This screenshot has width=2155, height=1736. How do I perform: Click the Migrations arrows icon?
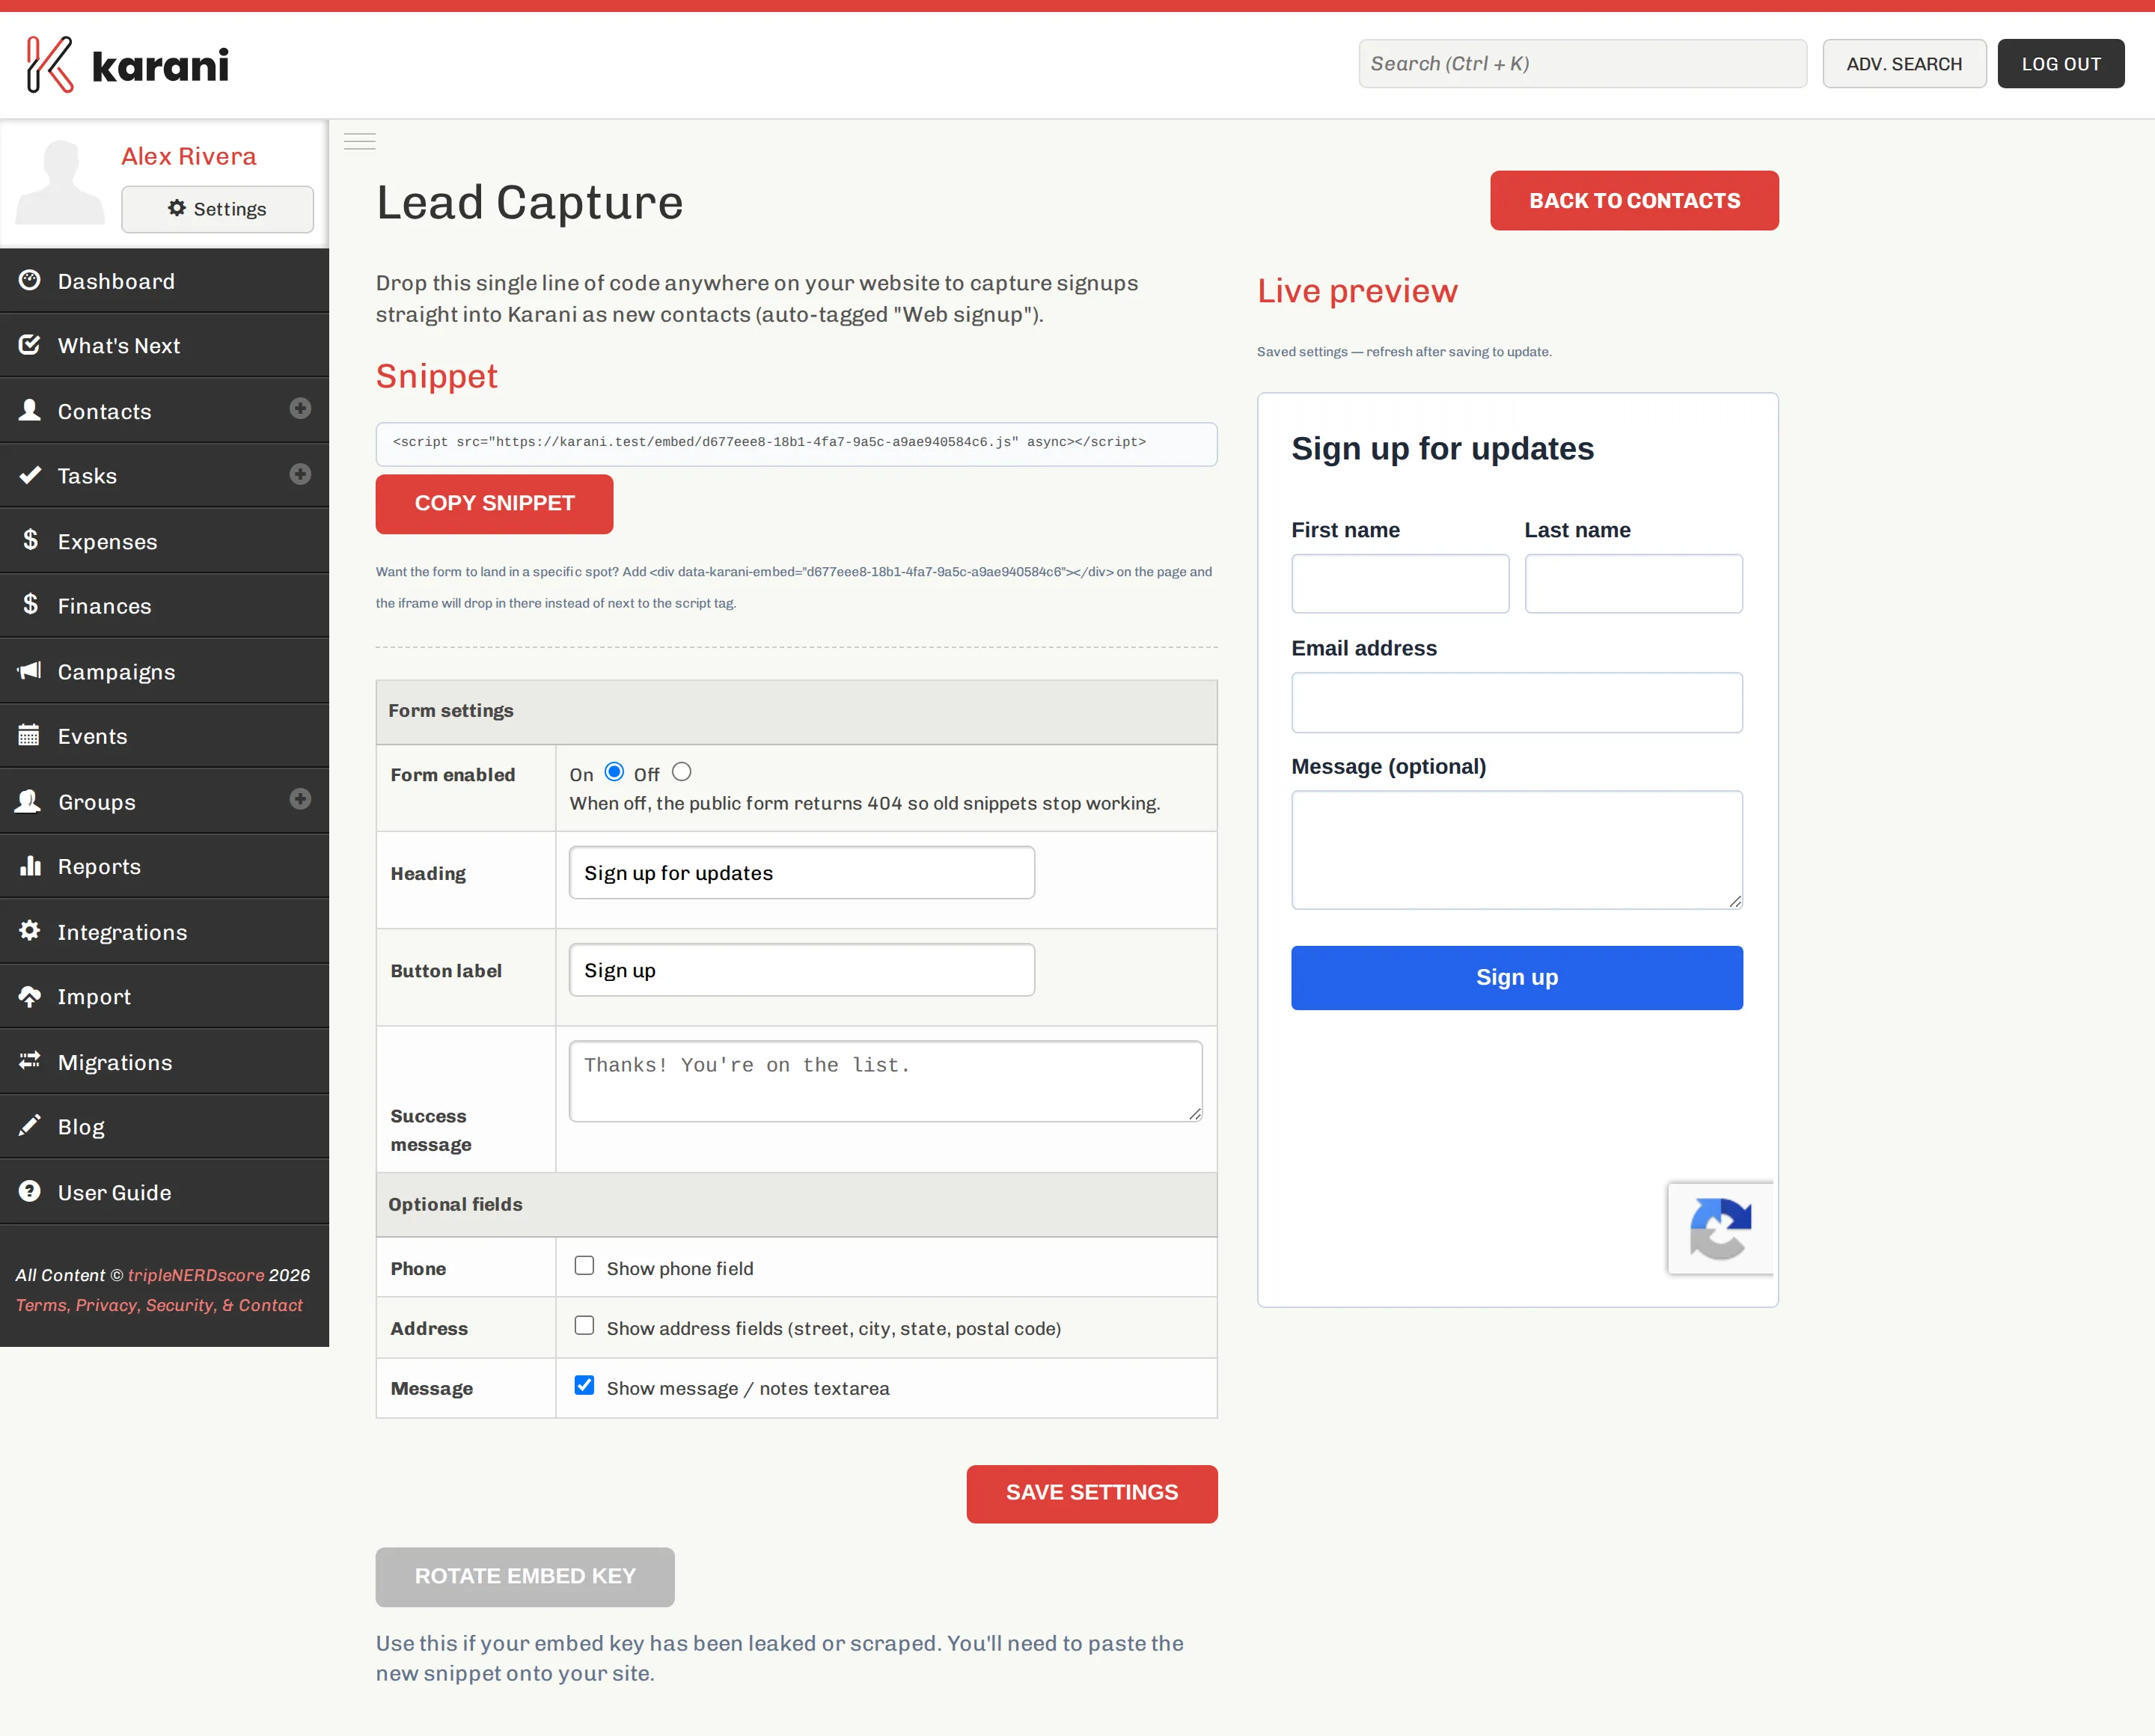[30, 1061]
